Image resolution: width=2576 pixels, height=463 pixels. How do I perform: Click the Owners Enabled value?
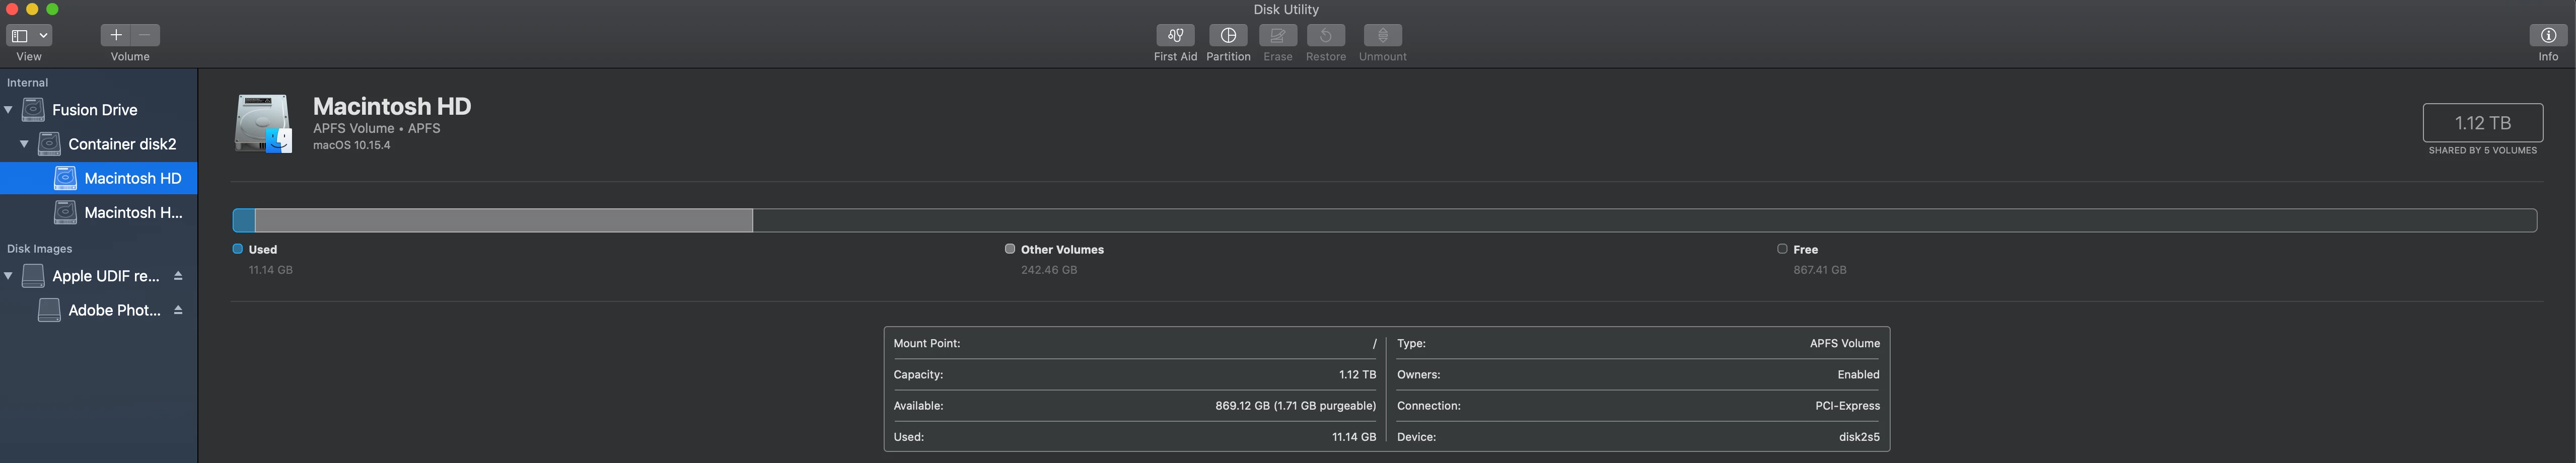tap(1858, 375)
